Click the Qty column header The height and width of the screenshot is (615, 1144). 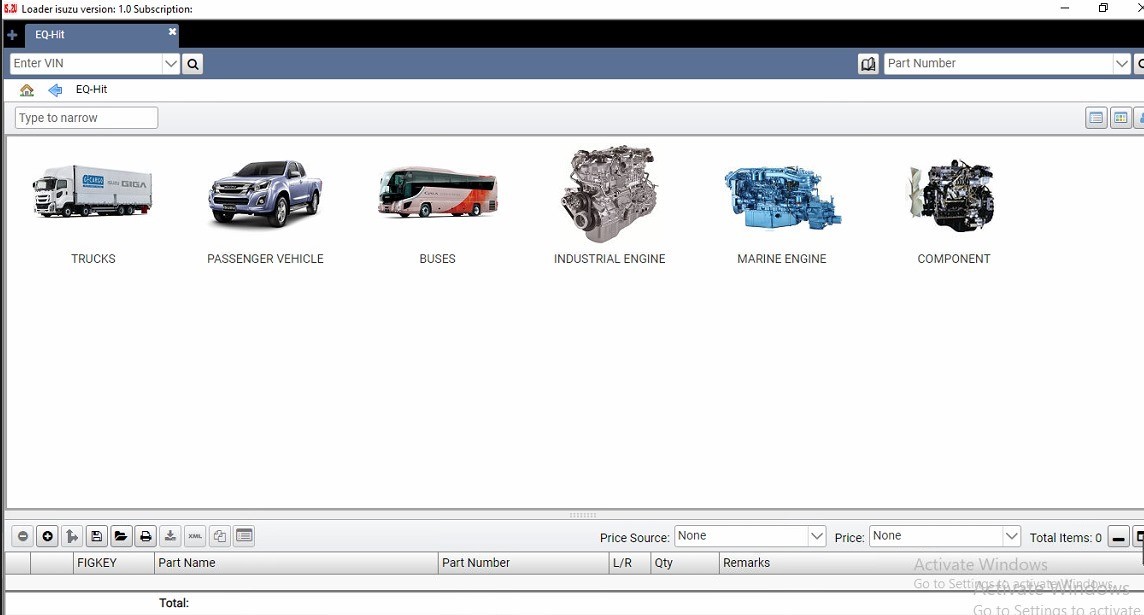(685, 563)
